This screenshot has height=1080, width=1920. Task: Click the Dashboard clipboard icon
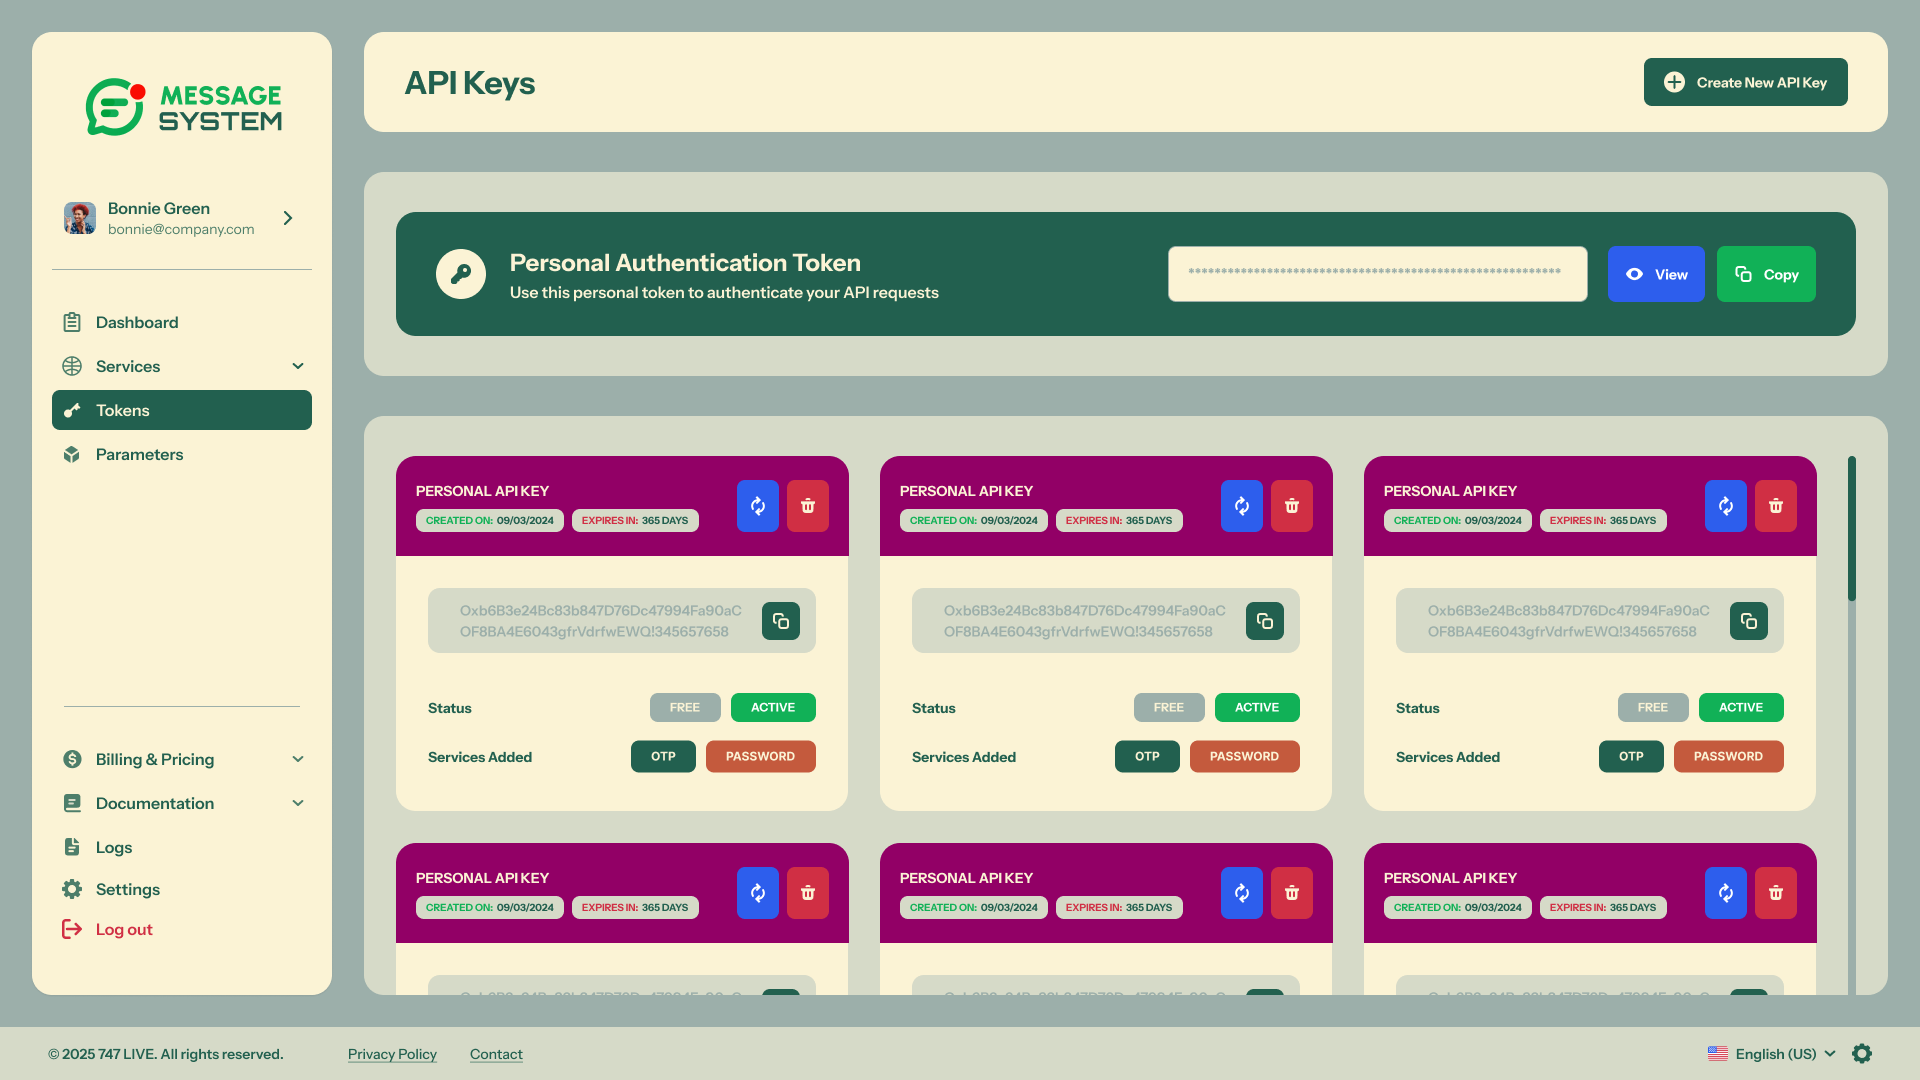[x=72, y=322]
